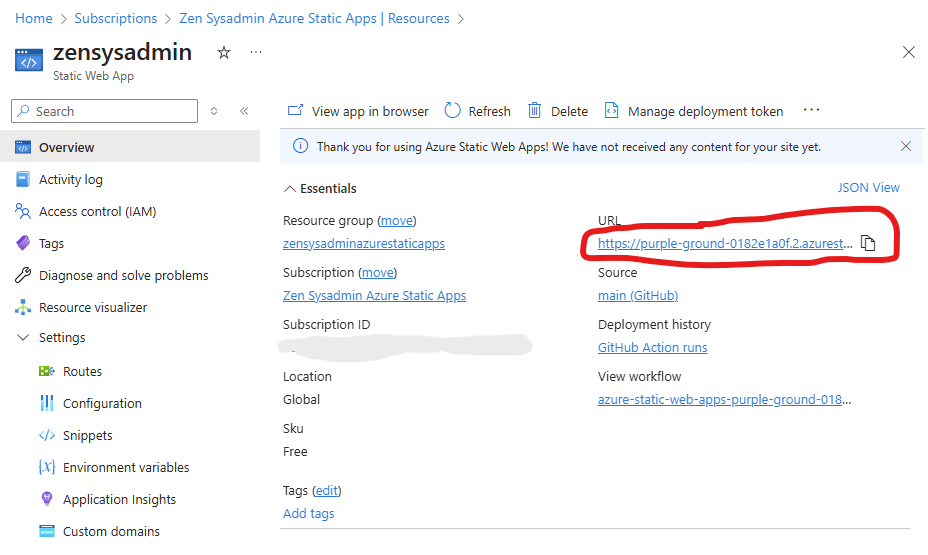Collapse the Settings menu group

click(x=23, y=338)
